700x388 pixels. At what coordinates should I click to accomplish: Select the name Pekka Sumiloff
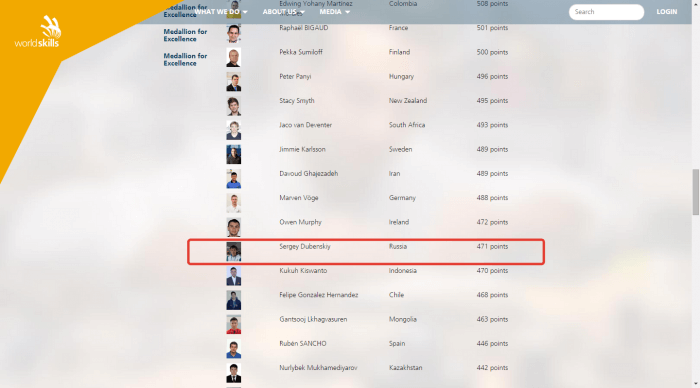click(301, 52)
